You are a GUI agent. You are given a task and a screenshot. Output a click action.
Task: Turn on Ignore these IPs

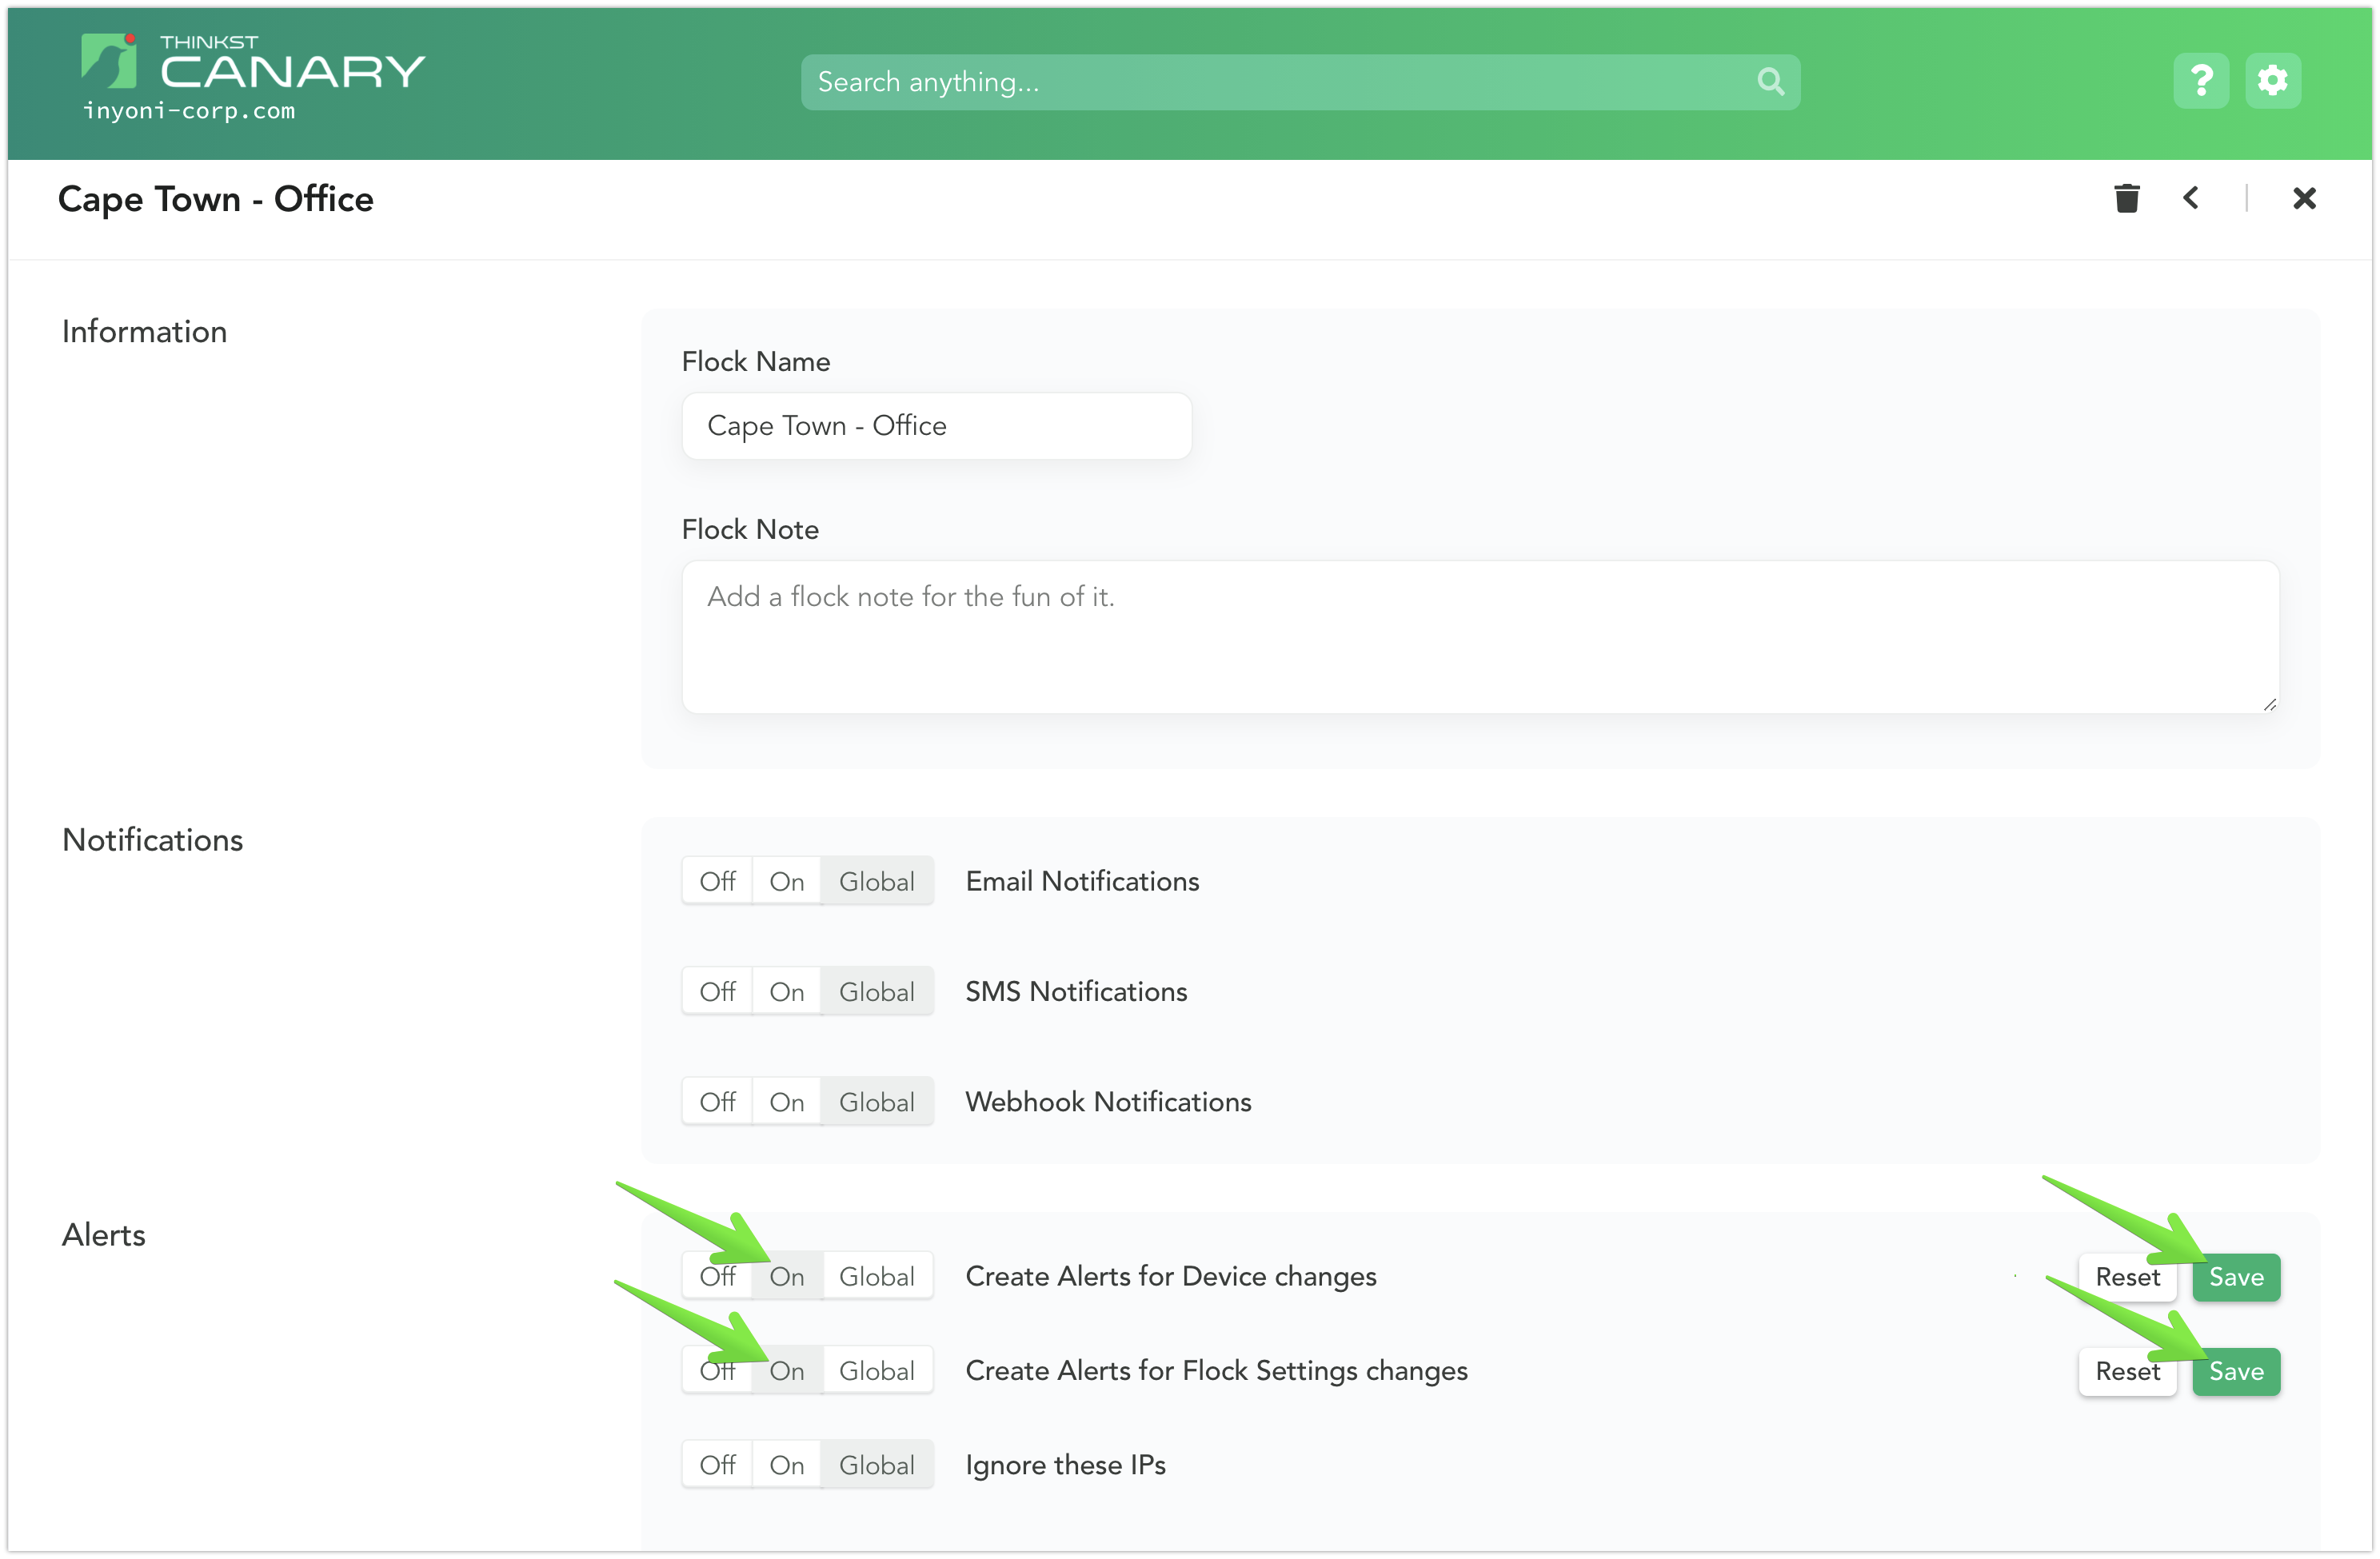[x=786, y=1464]
